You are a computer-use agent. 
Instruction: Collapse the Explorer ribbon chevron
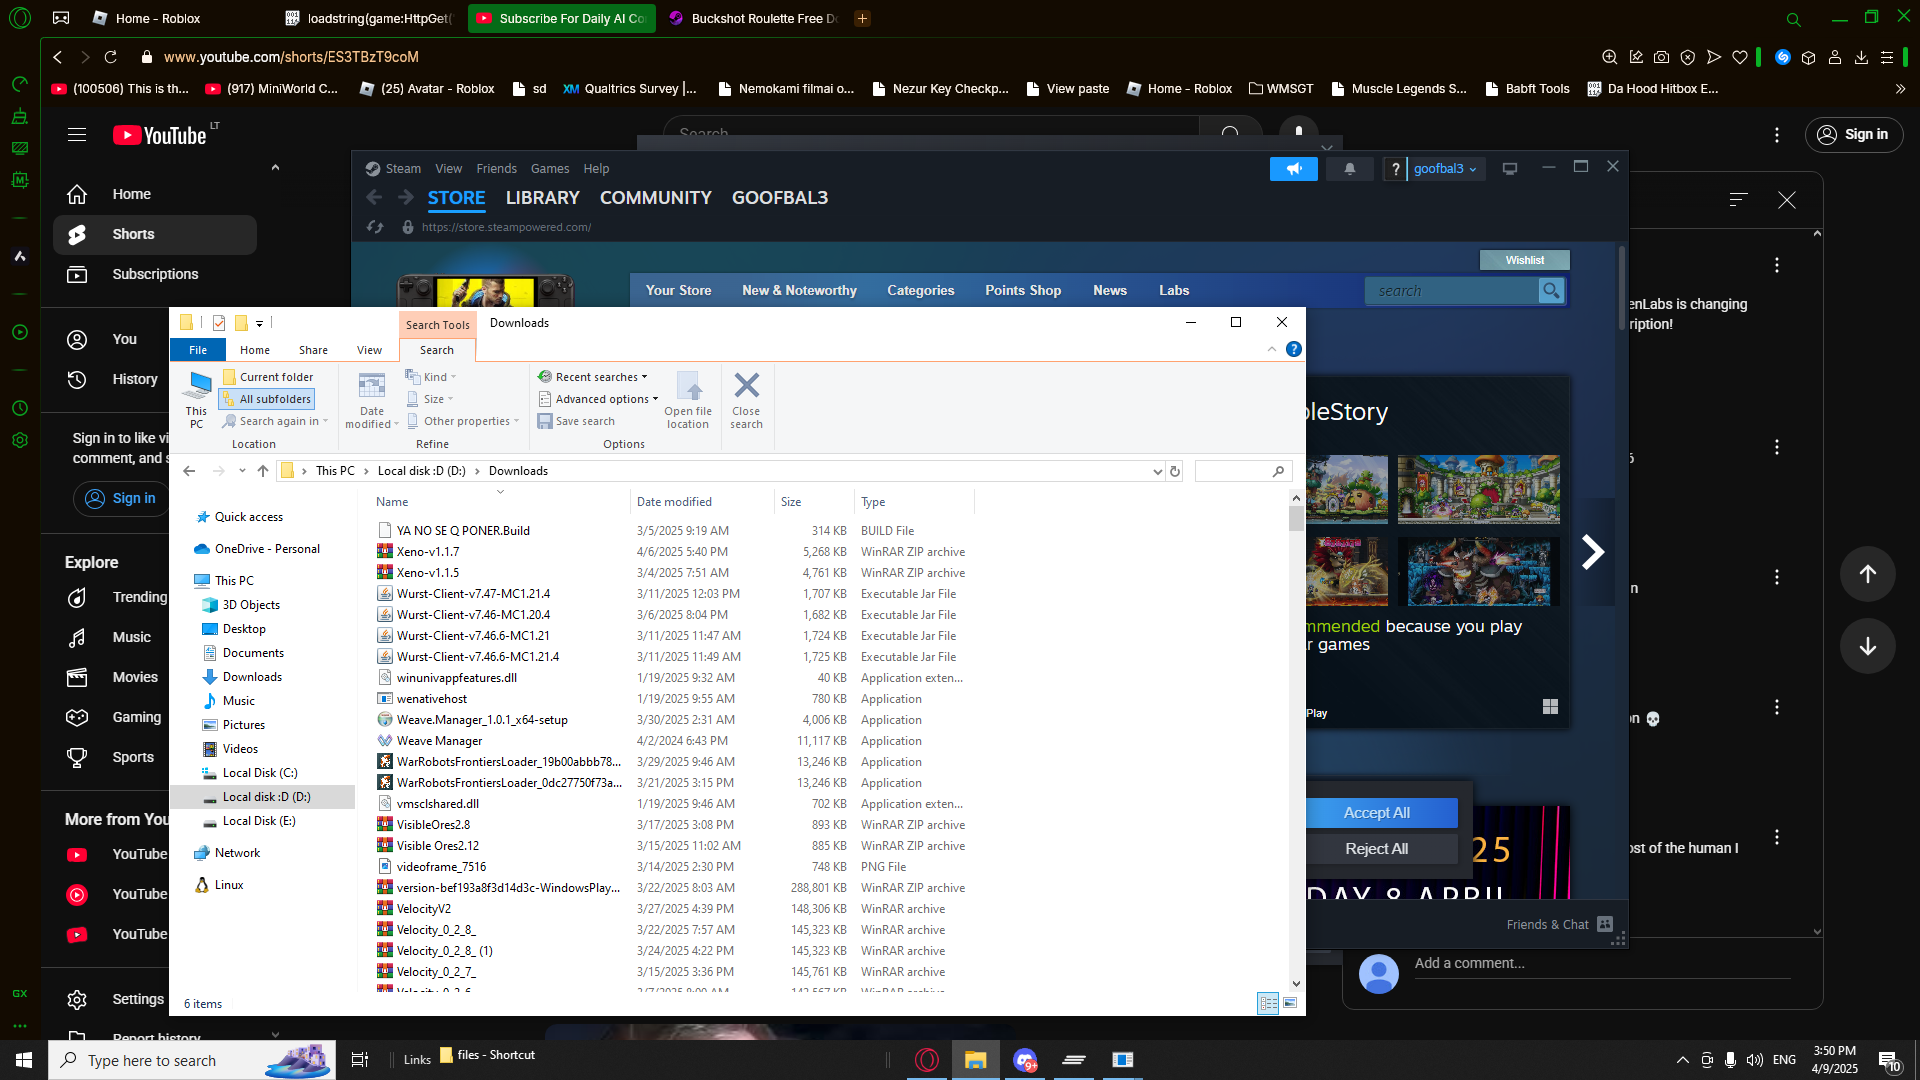pos(1271,349)
